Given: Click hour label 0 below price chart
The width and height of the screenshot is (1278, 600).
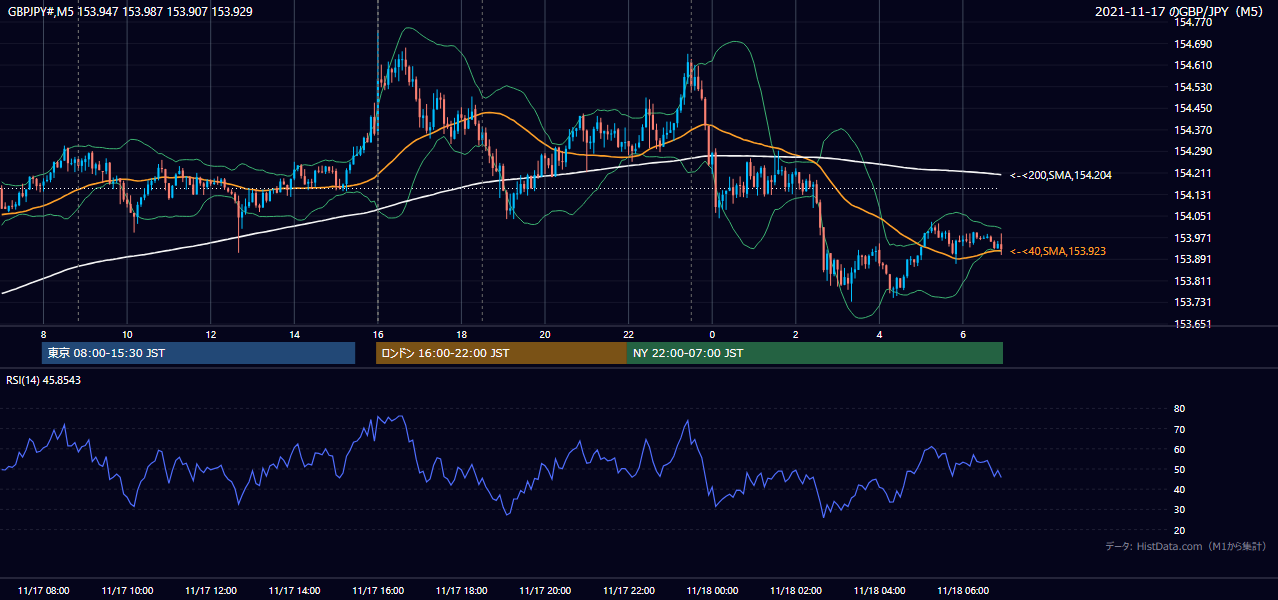Looking at the screenshot, I should (712, 334).
